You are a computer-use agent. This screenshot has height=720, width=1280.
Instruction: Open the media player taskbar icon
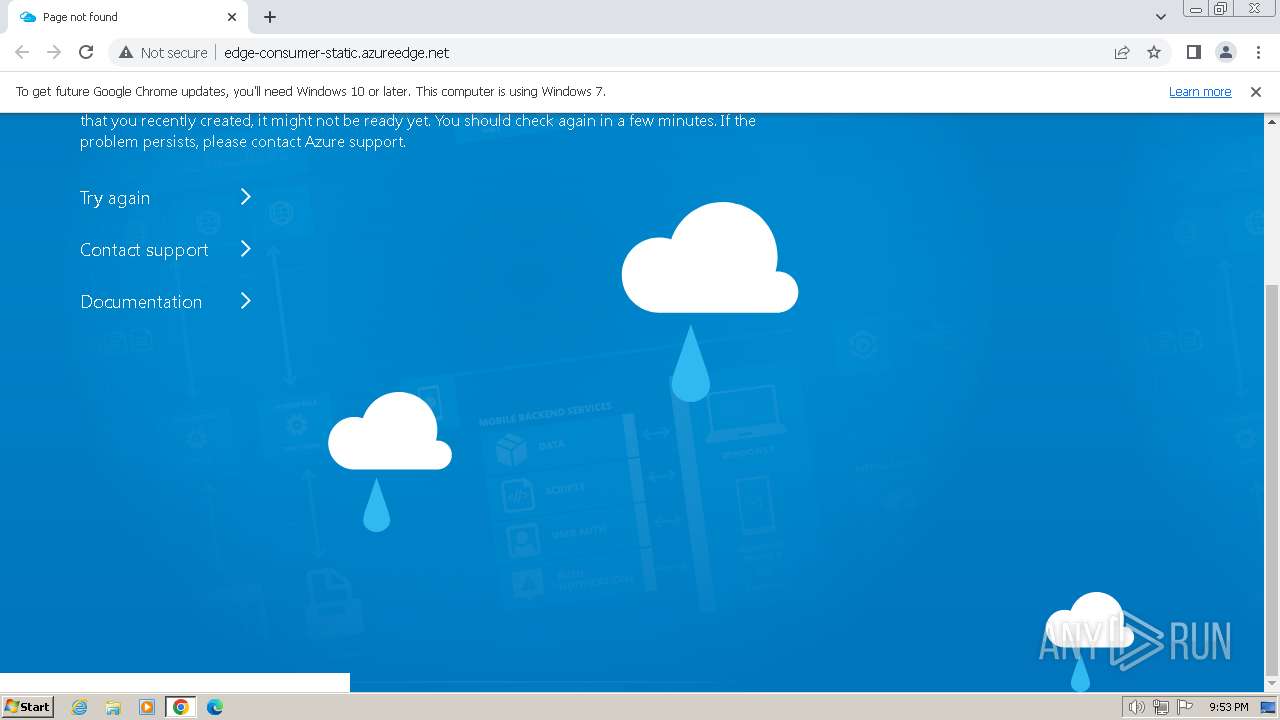(x=147, y=707)
